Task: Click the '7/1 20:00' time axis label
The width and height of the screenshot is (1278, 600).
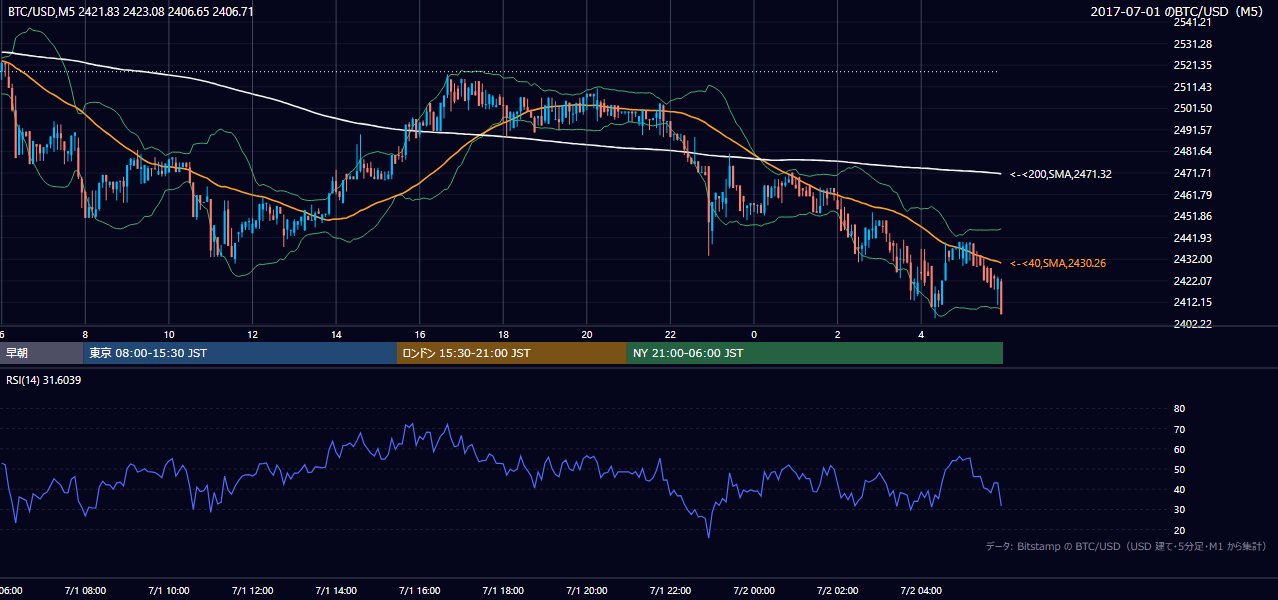Action: pyautogui.click(x=587, y=591)
